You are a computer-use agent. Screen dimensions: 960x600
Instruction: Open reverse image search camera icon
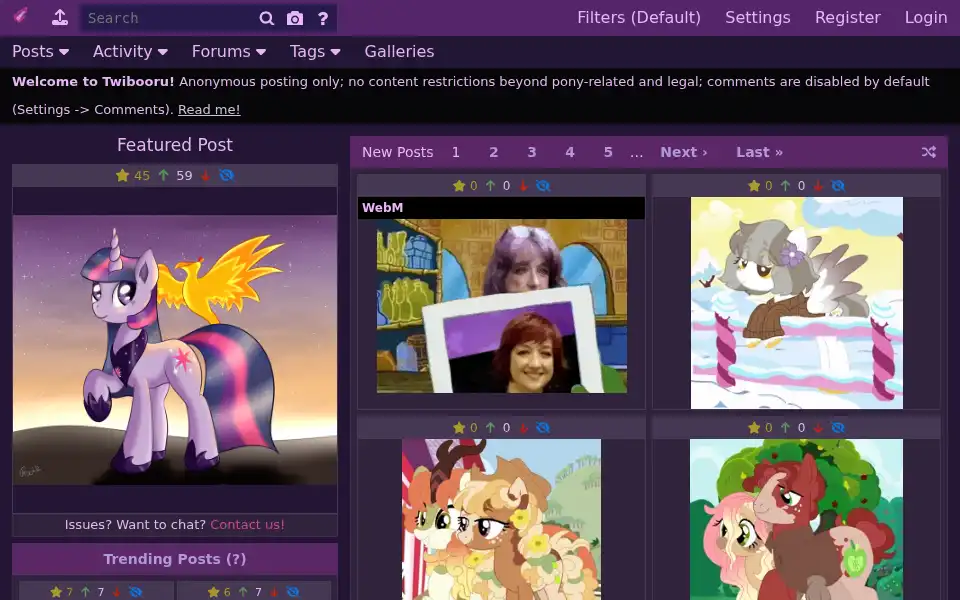coord(295,18)
